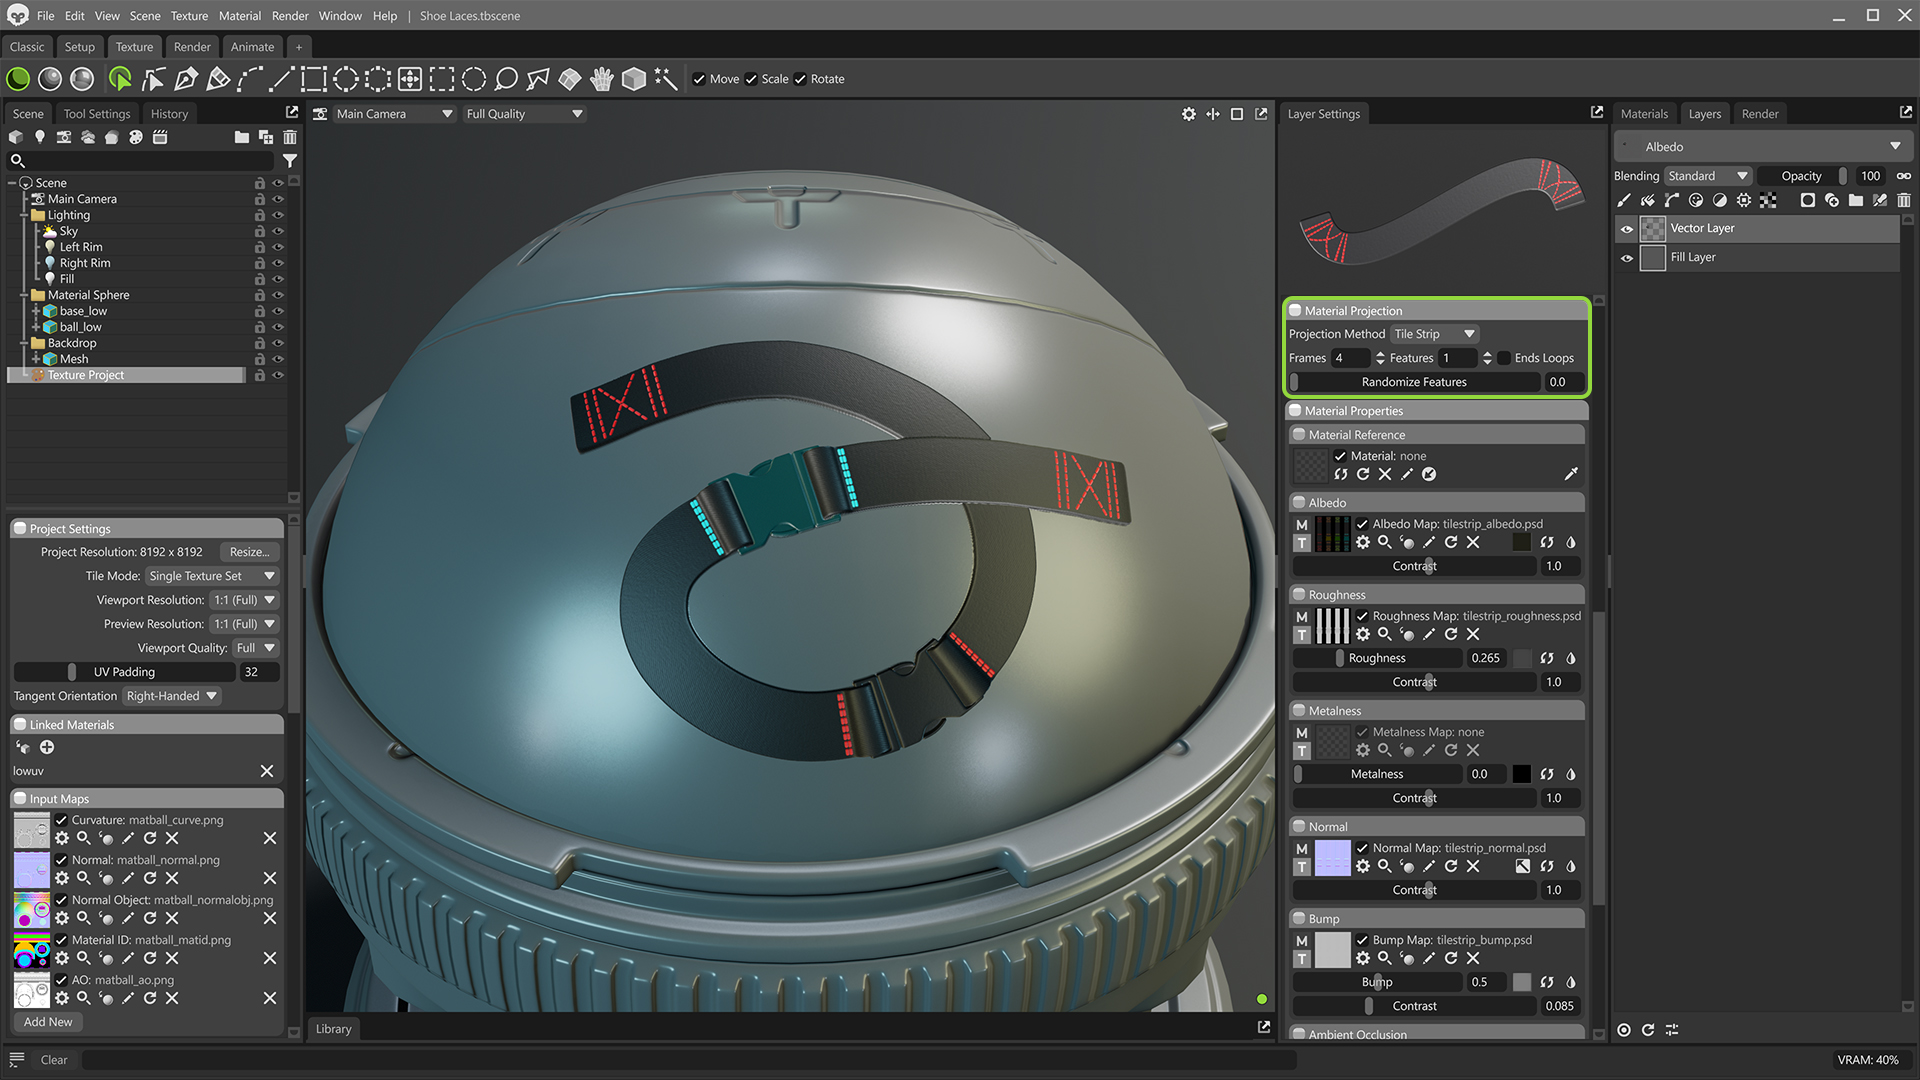Toggle the Scale checkbox
The height and width of the screenshot is (1080, 1920).
pyautogui.click(x=751, y=79)
